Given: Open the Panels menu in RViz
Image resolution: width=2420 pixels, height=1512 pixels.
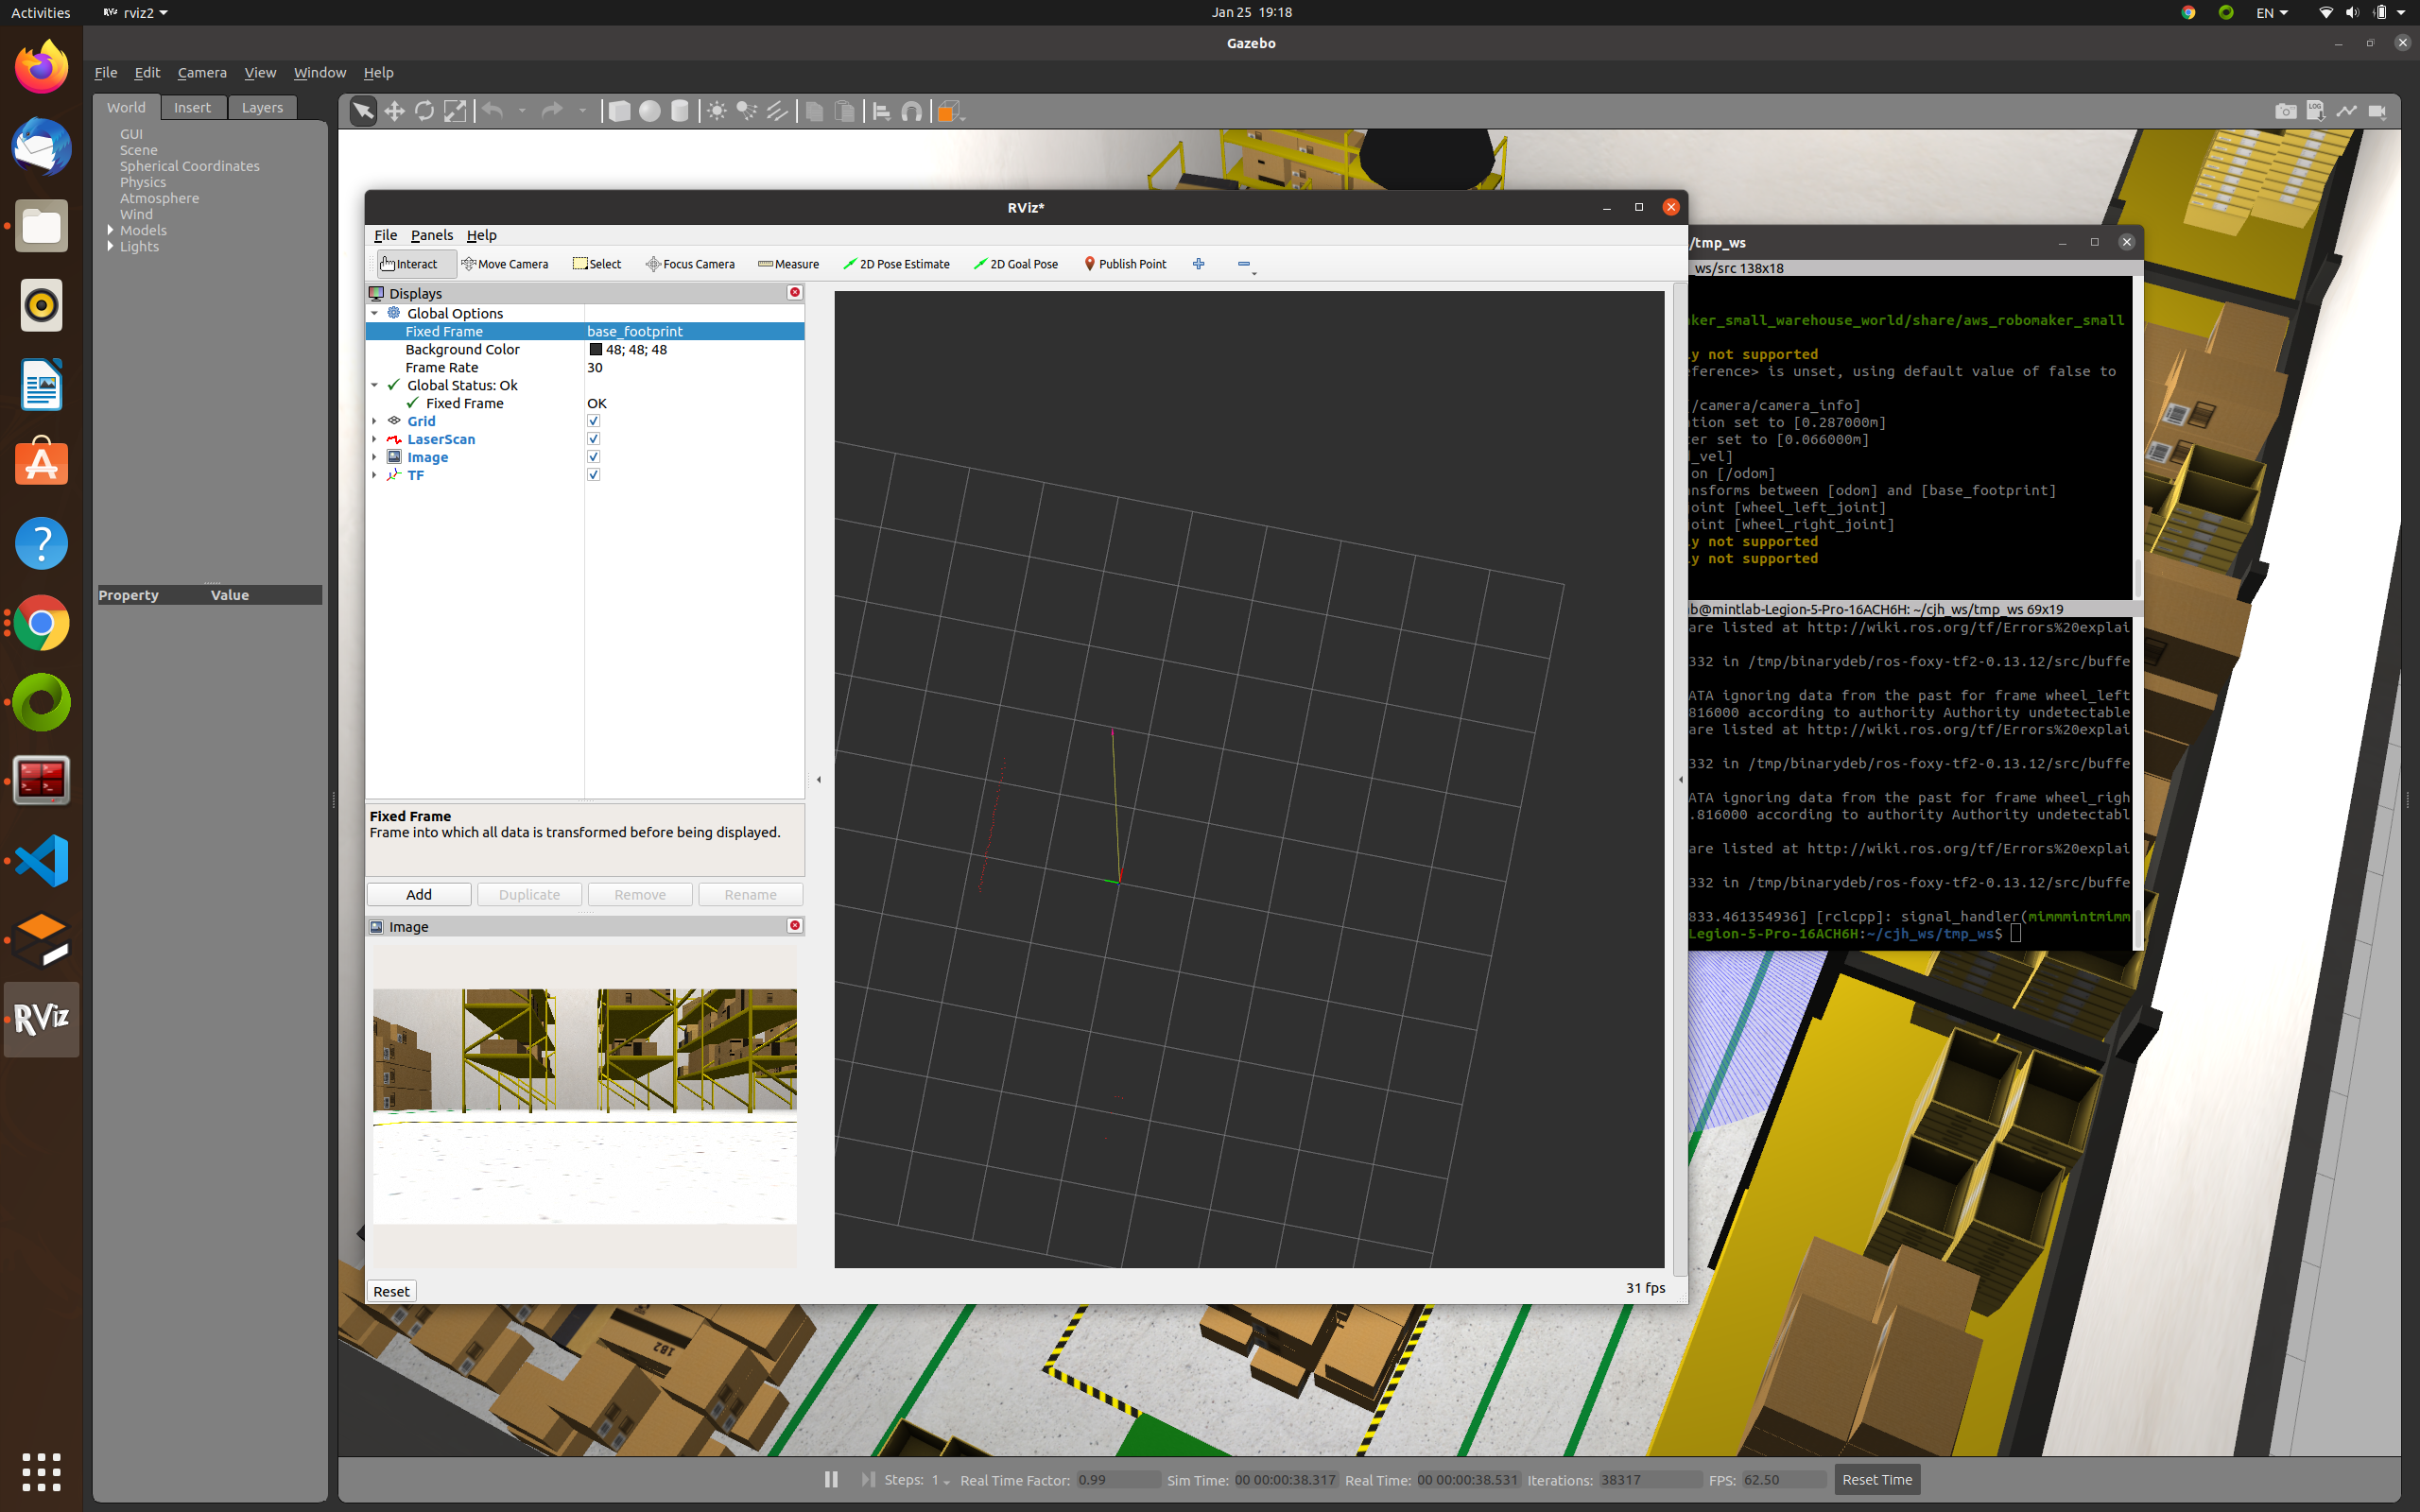Looking at the screenshot, I should 431,235.
